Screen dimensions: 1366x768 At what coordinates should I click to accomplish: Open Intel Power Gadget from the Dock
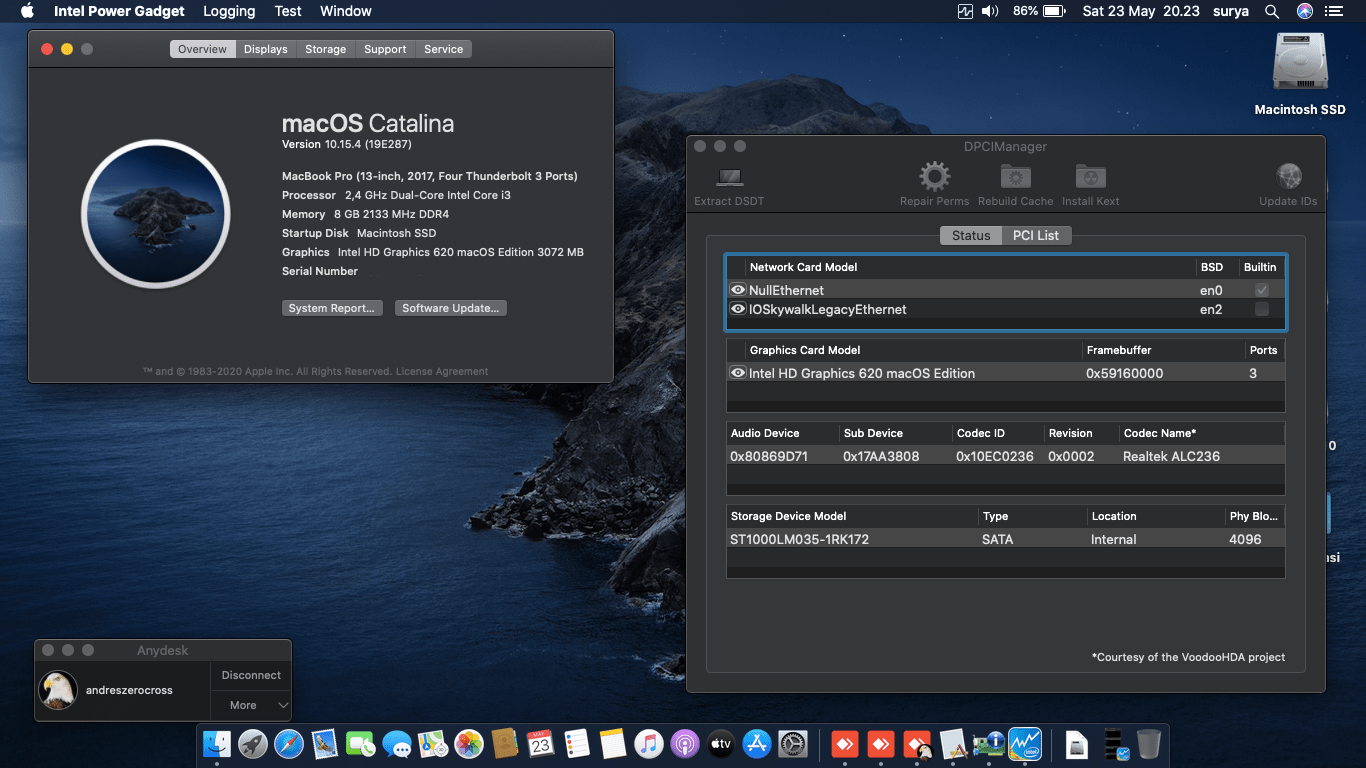[1026, 744]
